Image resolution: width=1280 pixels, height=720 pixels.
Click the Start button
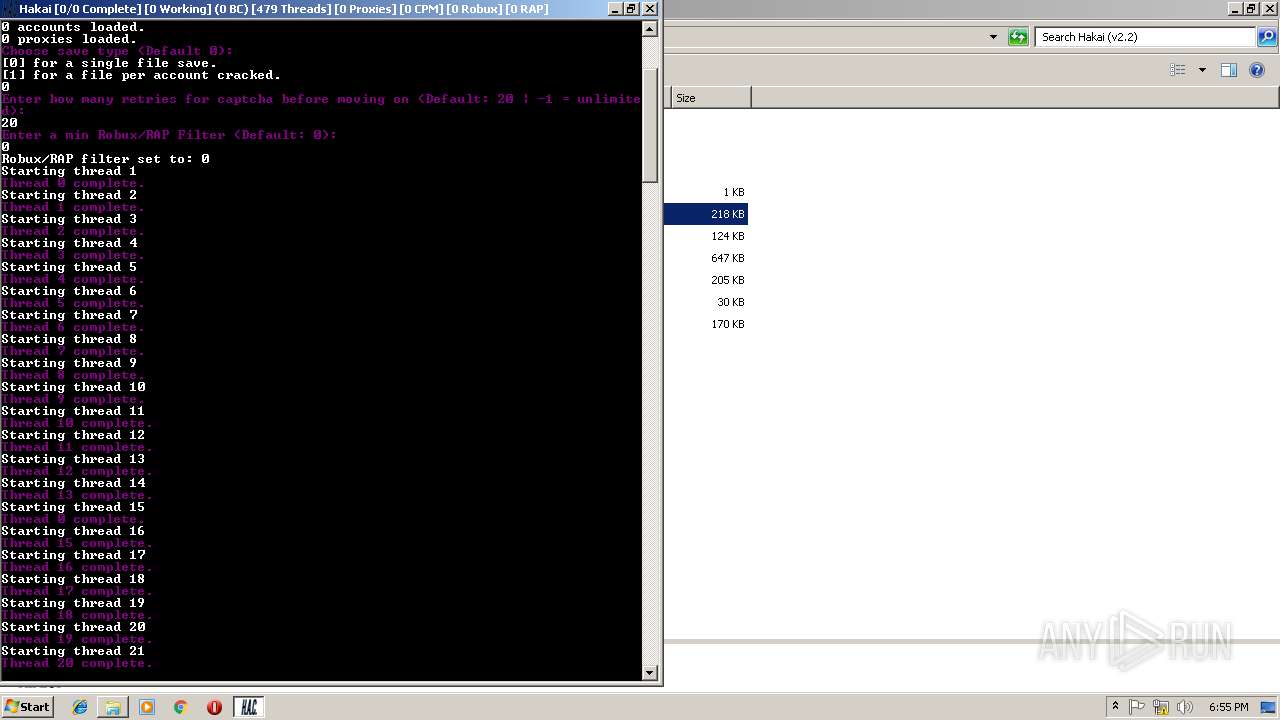coord(27,707)
